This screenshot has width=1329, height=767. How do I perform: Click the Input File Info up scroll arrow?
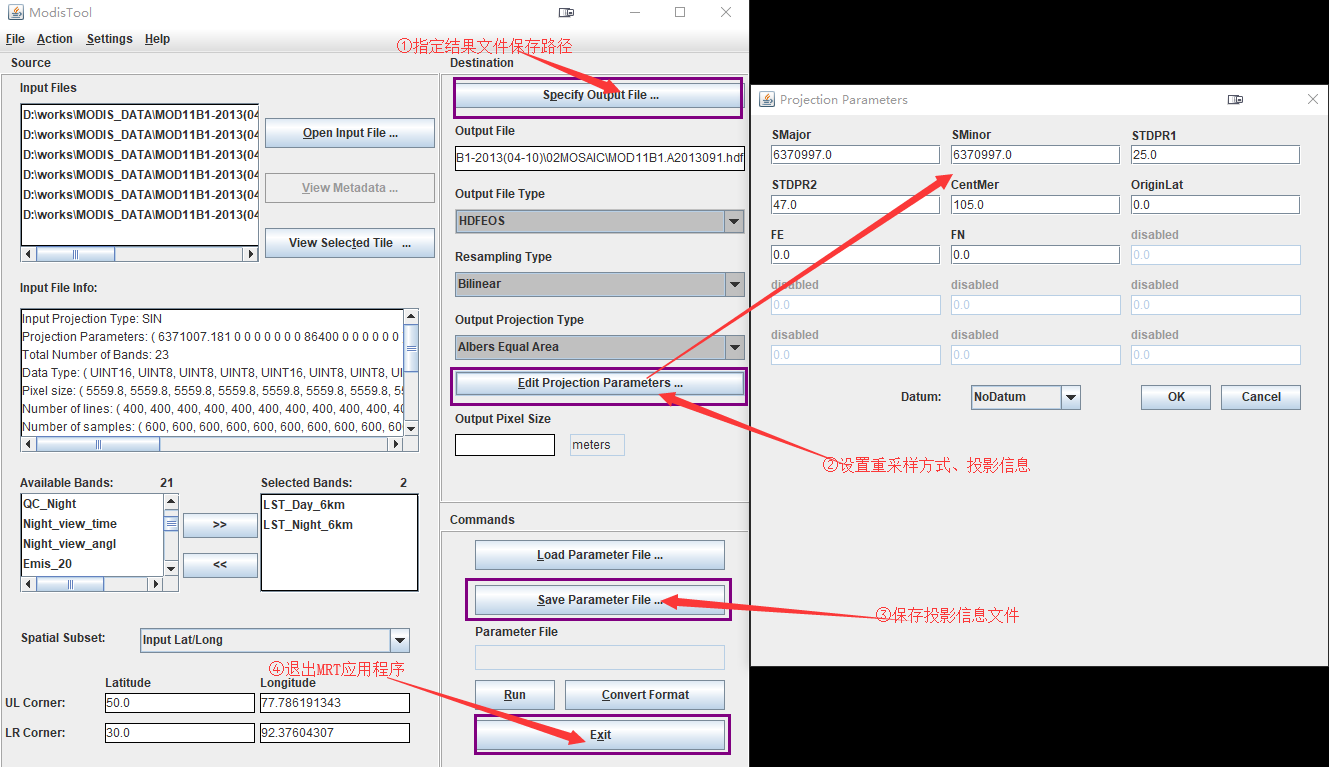(x=409, y=314)
